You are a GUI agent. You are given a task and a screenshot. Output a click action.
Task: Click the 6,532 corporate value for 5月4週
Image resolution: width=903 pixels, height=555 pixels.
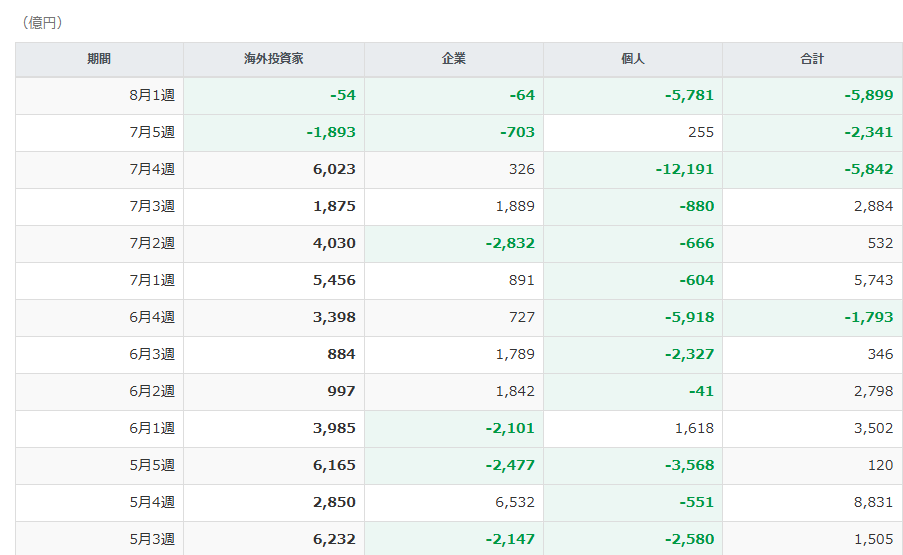click(515, 502)
